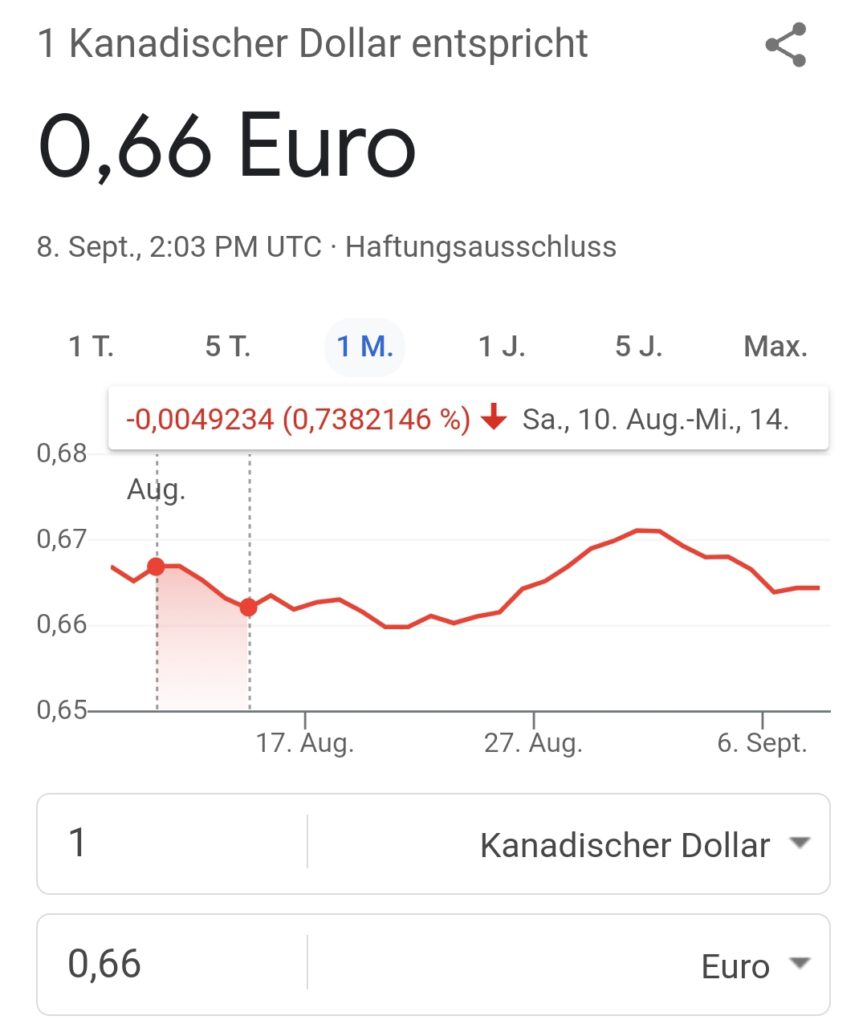867x1024 pixels.
Task: Select the Max. time range
Action: coord(776,346)
